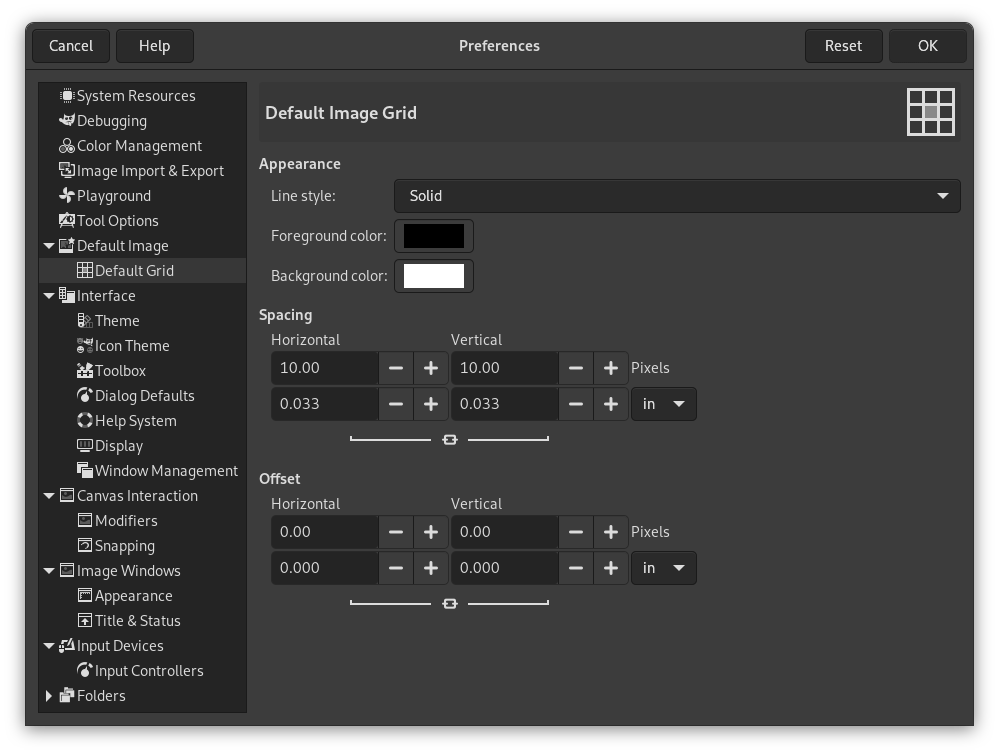This screenshot has width=999, height=754.
Task: Open Tool Options preferences
Action: [118, 220]
